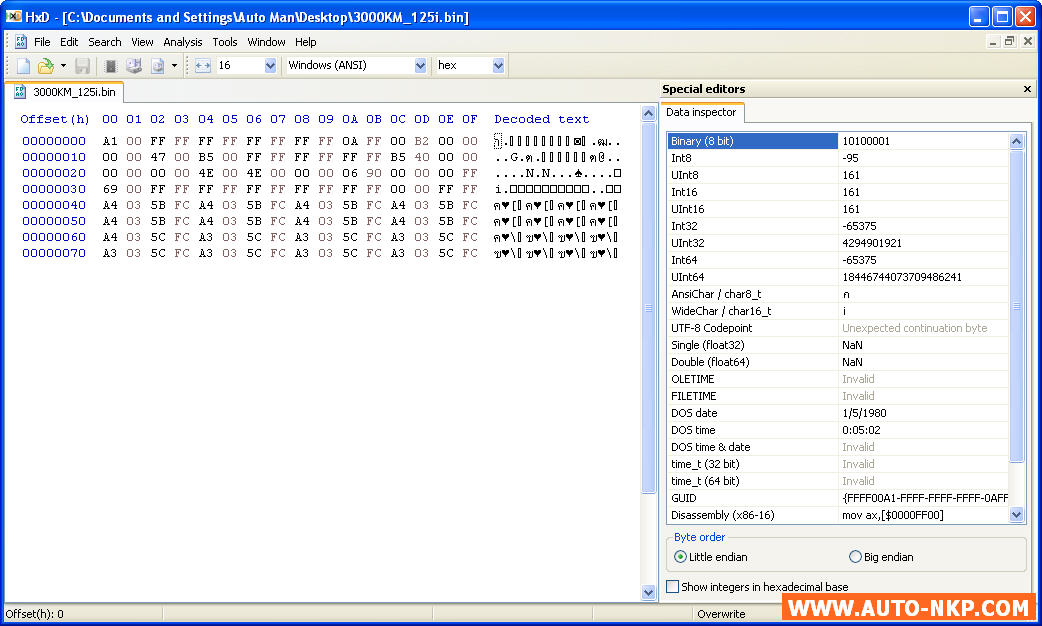Click the data inspector scroll up arrow

tap(1016, 141)
